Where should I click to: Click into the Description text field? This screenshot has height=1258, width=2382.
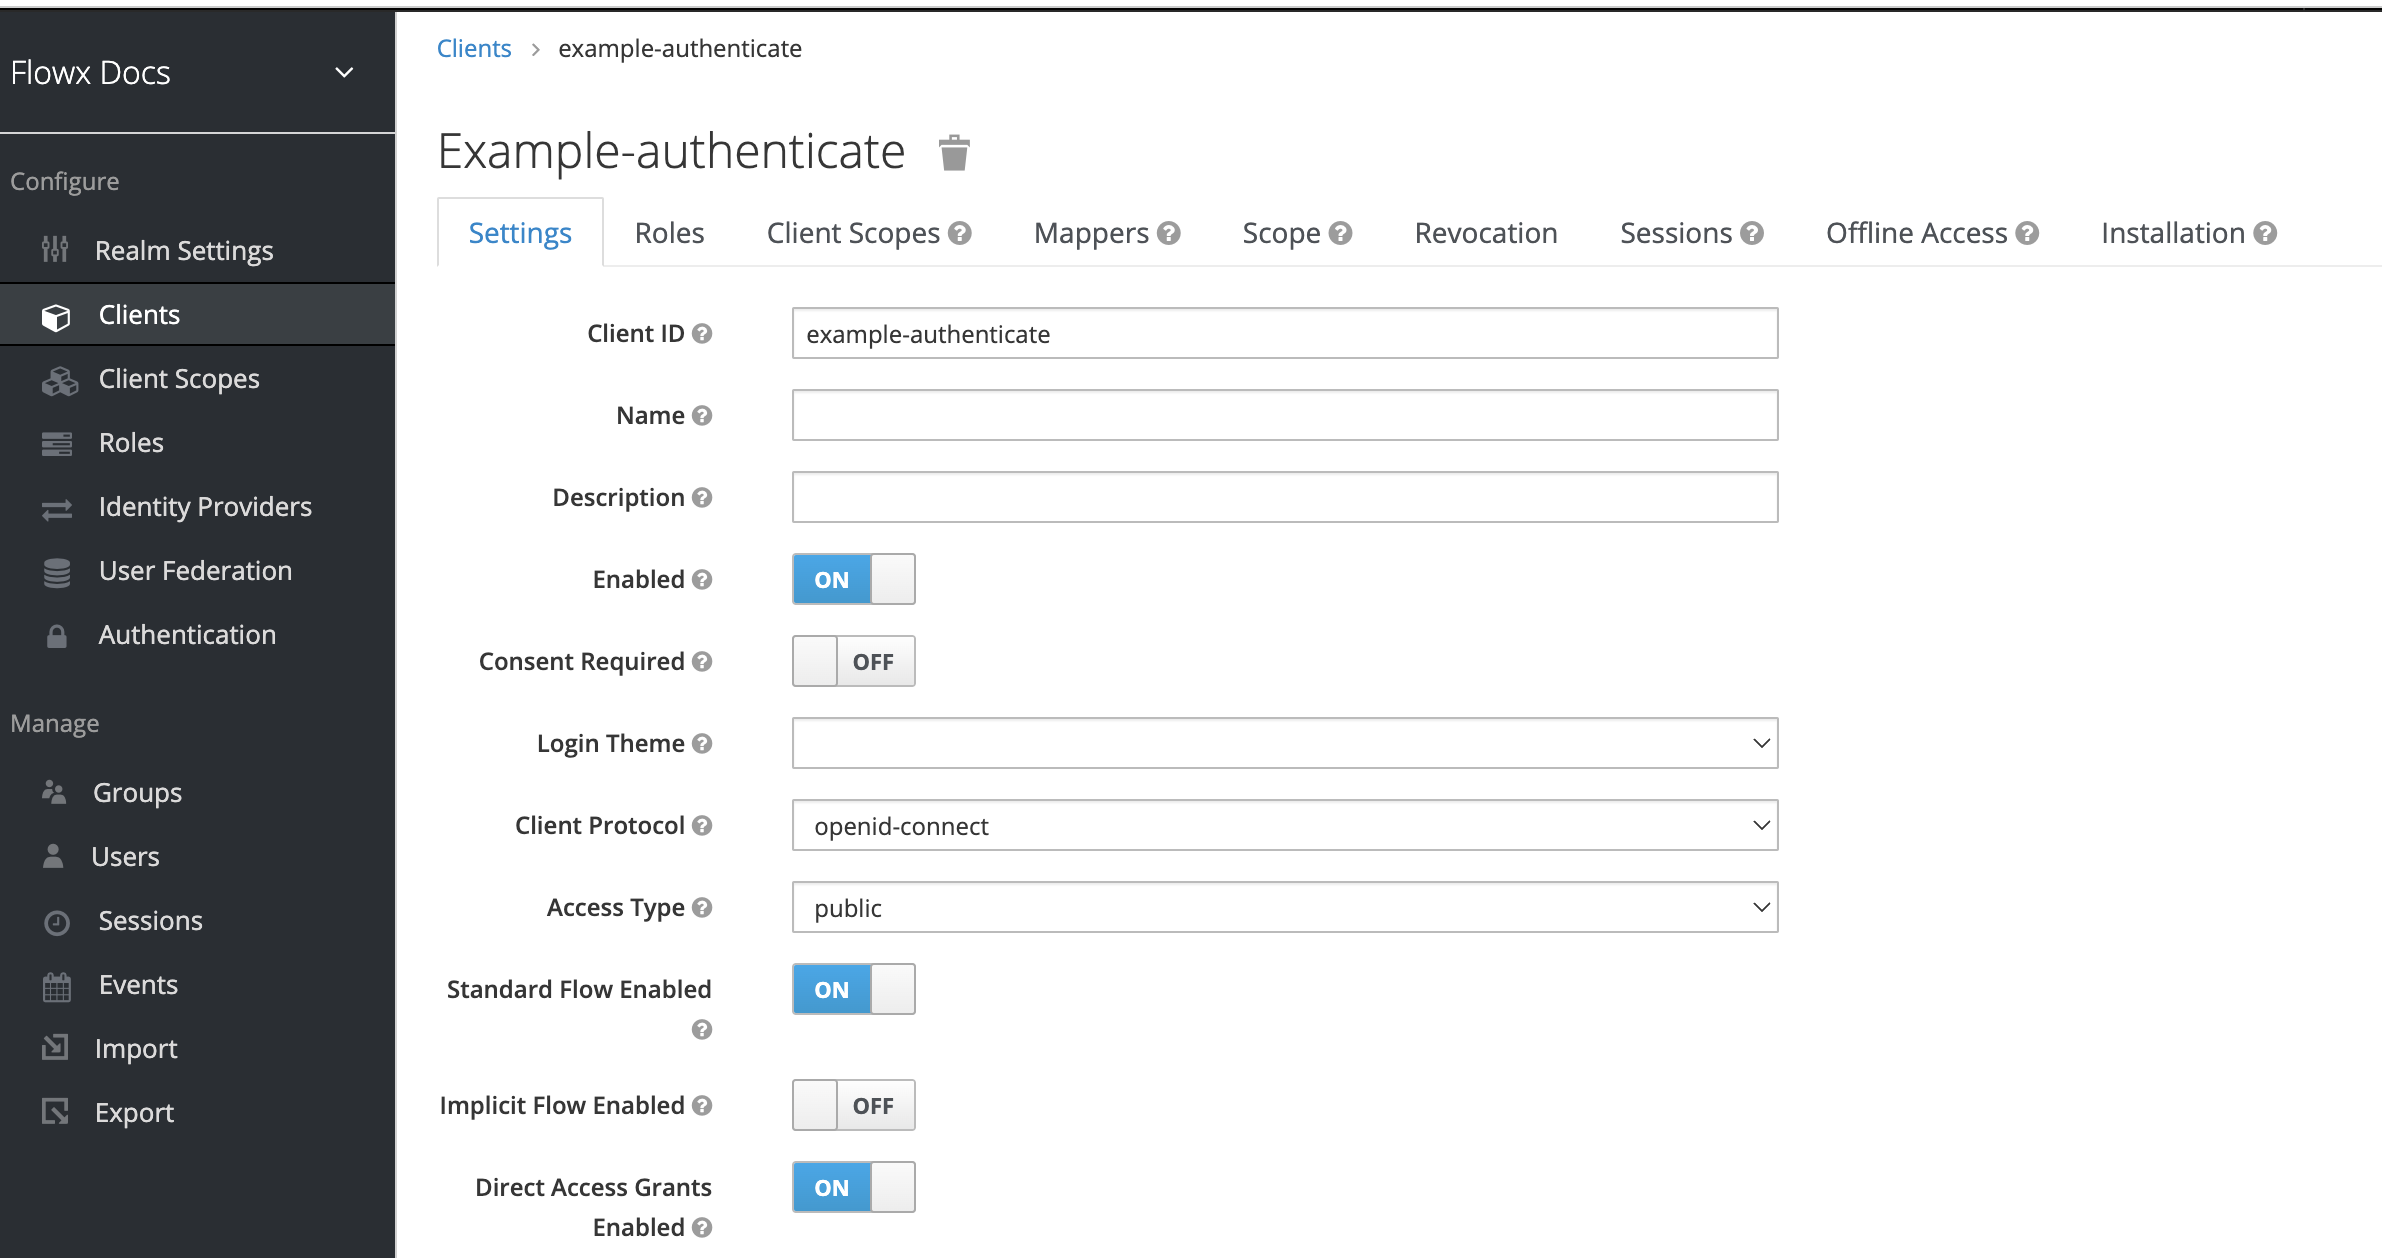click(x=1284, y=498)
